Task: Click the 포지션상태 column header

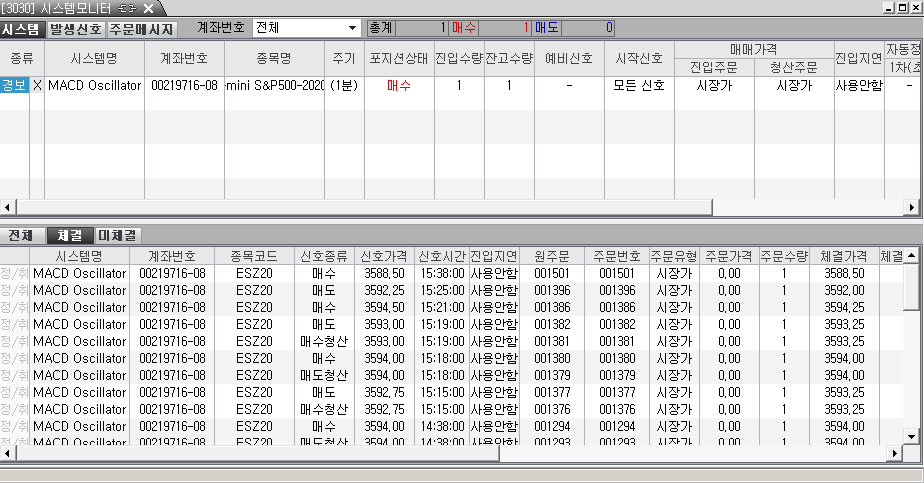Action: tap(398, 58)
